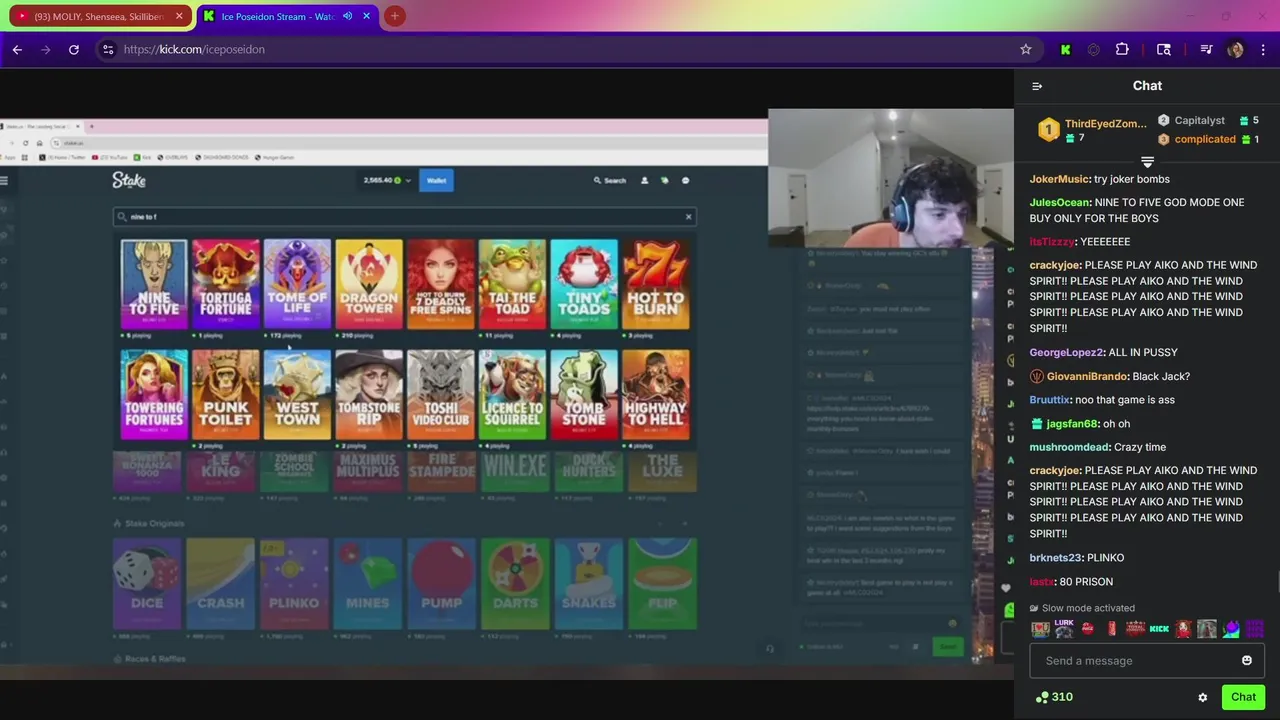Click the Towering Fortunes game thumbnail

click(153, 394)
